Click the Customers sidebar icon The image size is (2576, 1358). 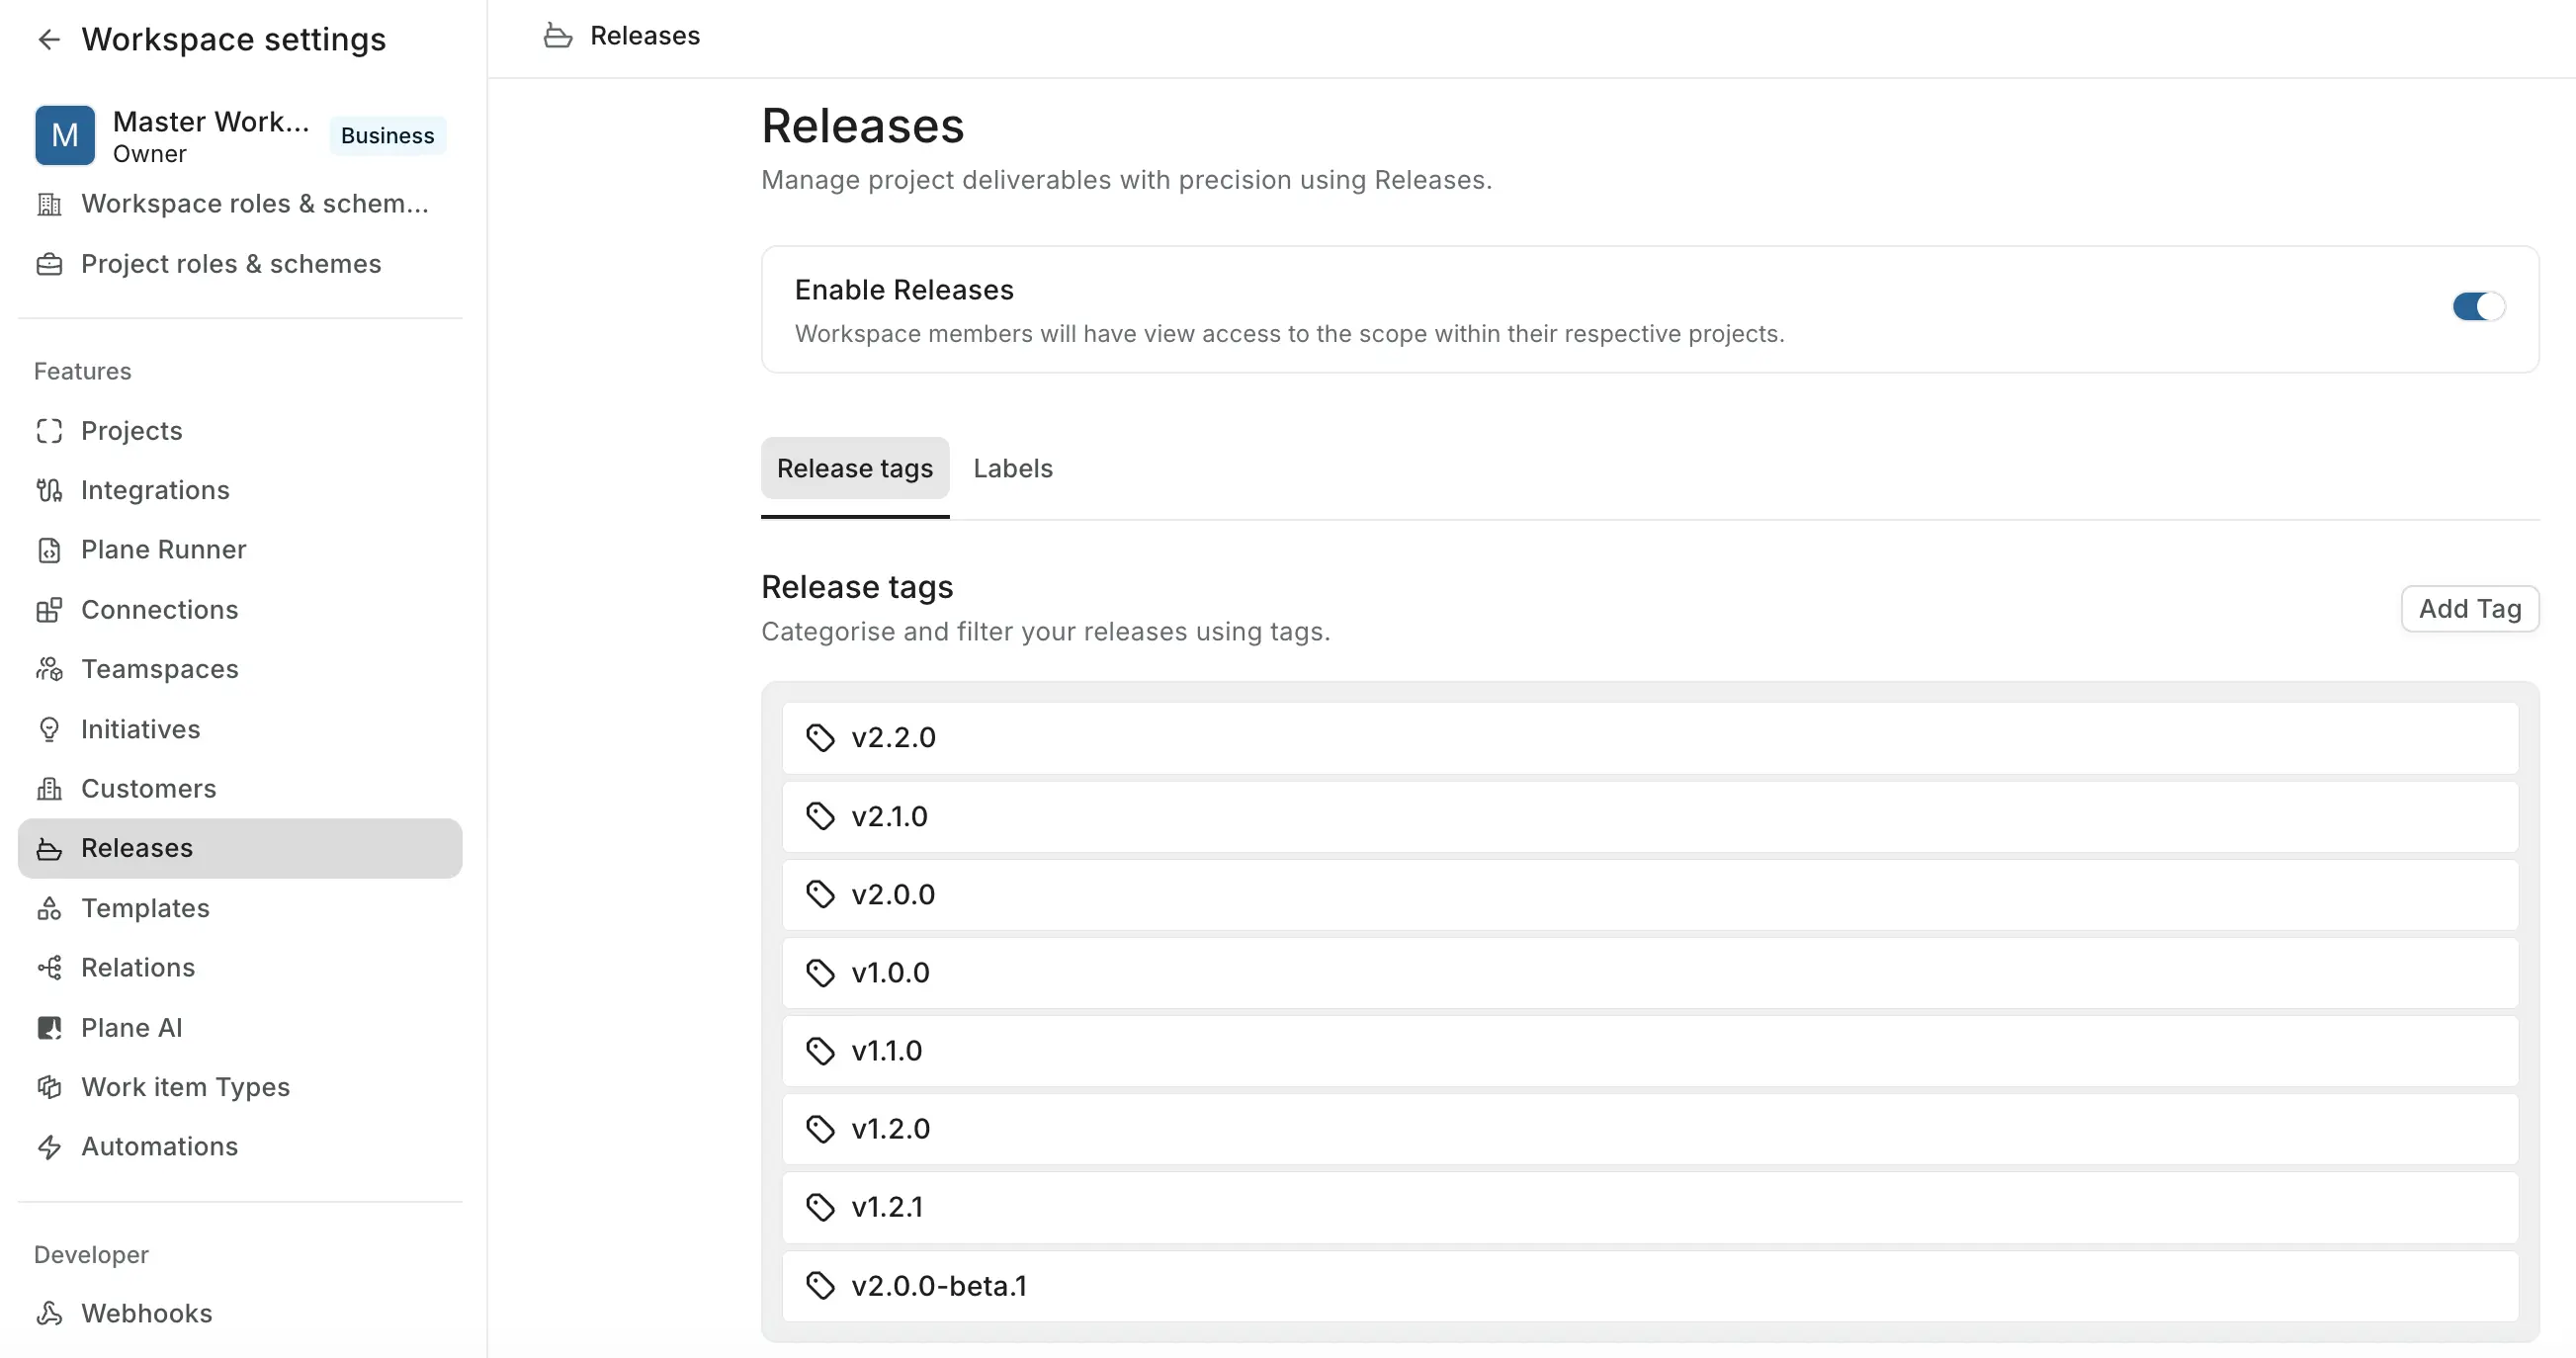pos(49,789)
